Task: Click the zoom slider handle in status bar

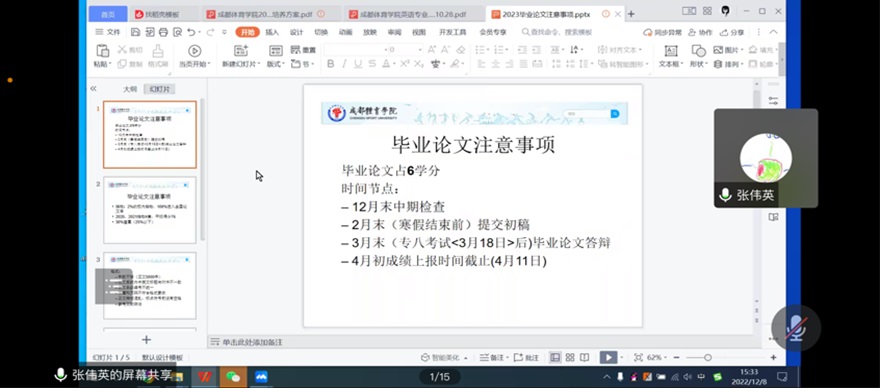Action: click(x=708, y=357)
